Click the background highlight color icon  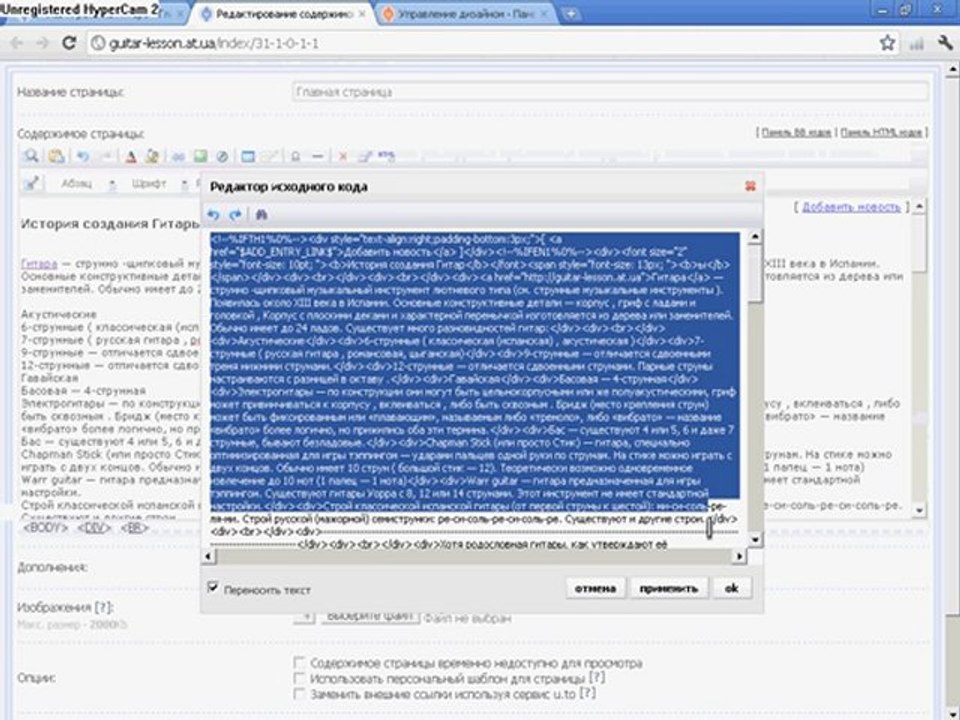point(152,157)
